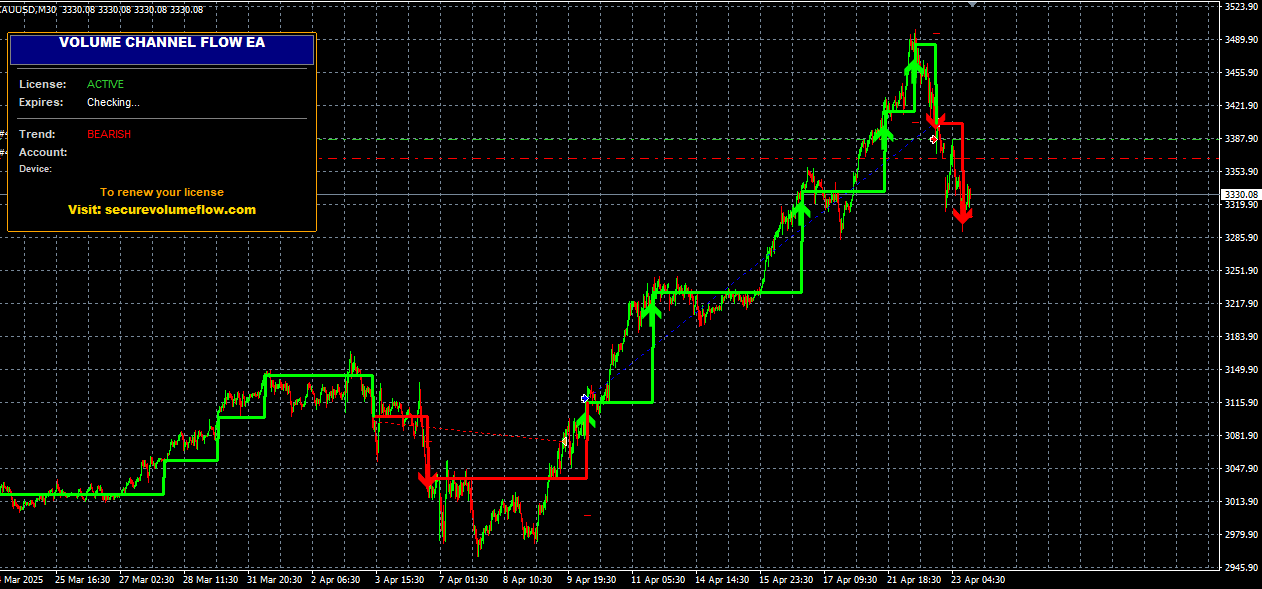Click the Expires Checking status text
This screenshot has width=1262, height=589.
tap(113, 102)
